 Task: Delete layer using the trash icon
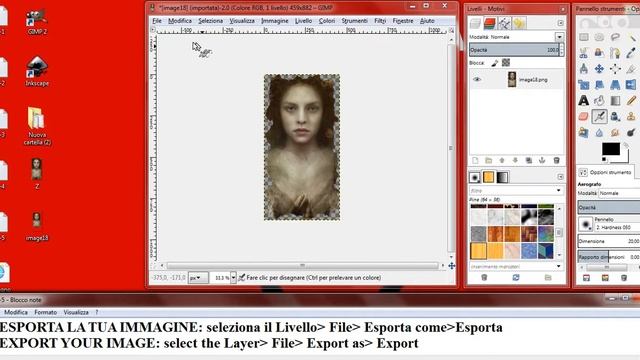pyautogui.click(x=556, y=161)
